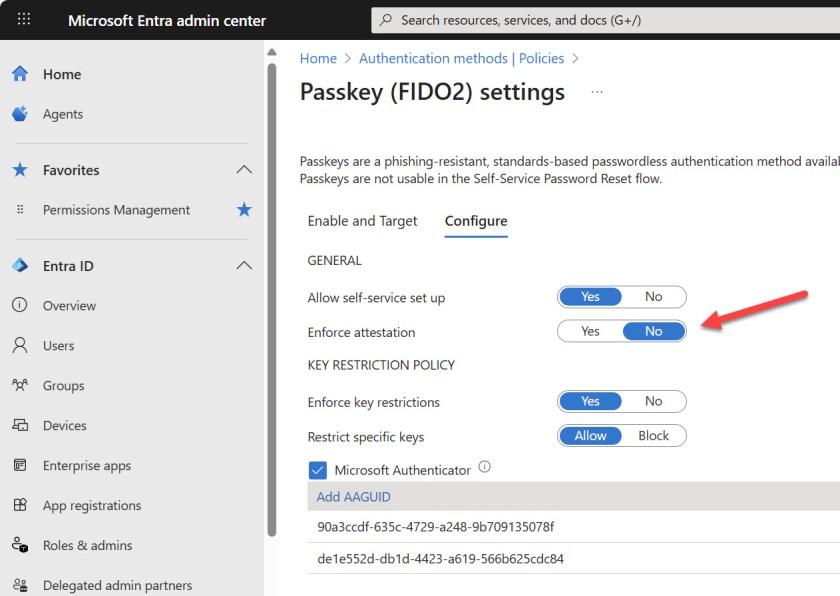Open the settings overflow ellipsis menu
The image size is (840, 596).
click(597, 91)
